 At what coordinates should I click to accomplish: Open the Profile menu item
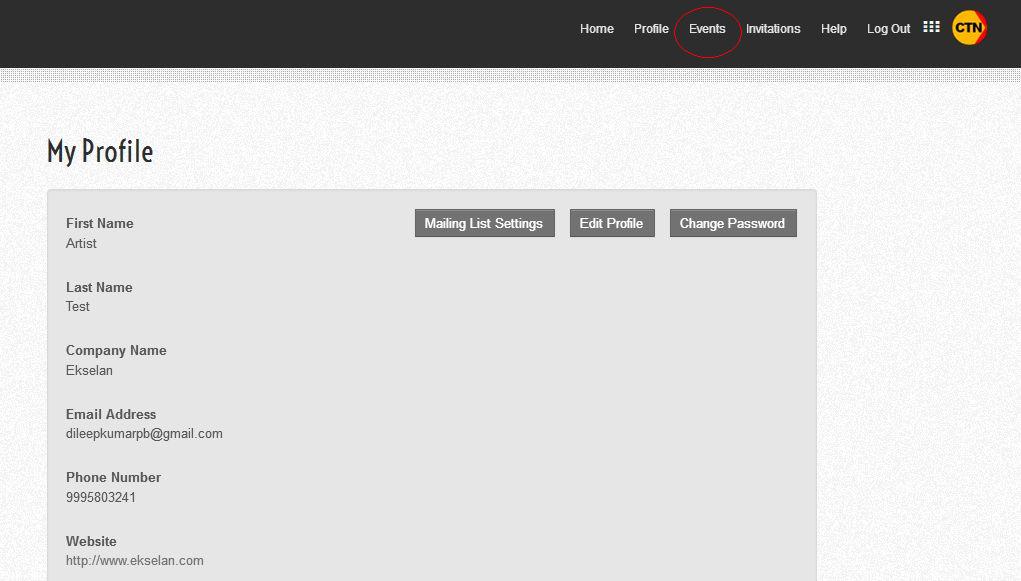click(x=651, y=29)
